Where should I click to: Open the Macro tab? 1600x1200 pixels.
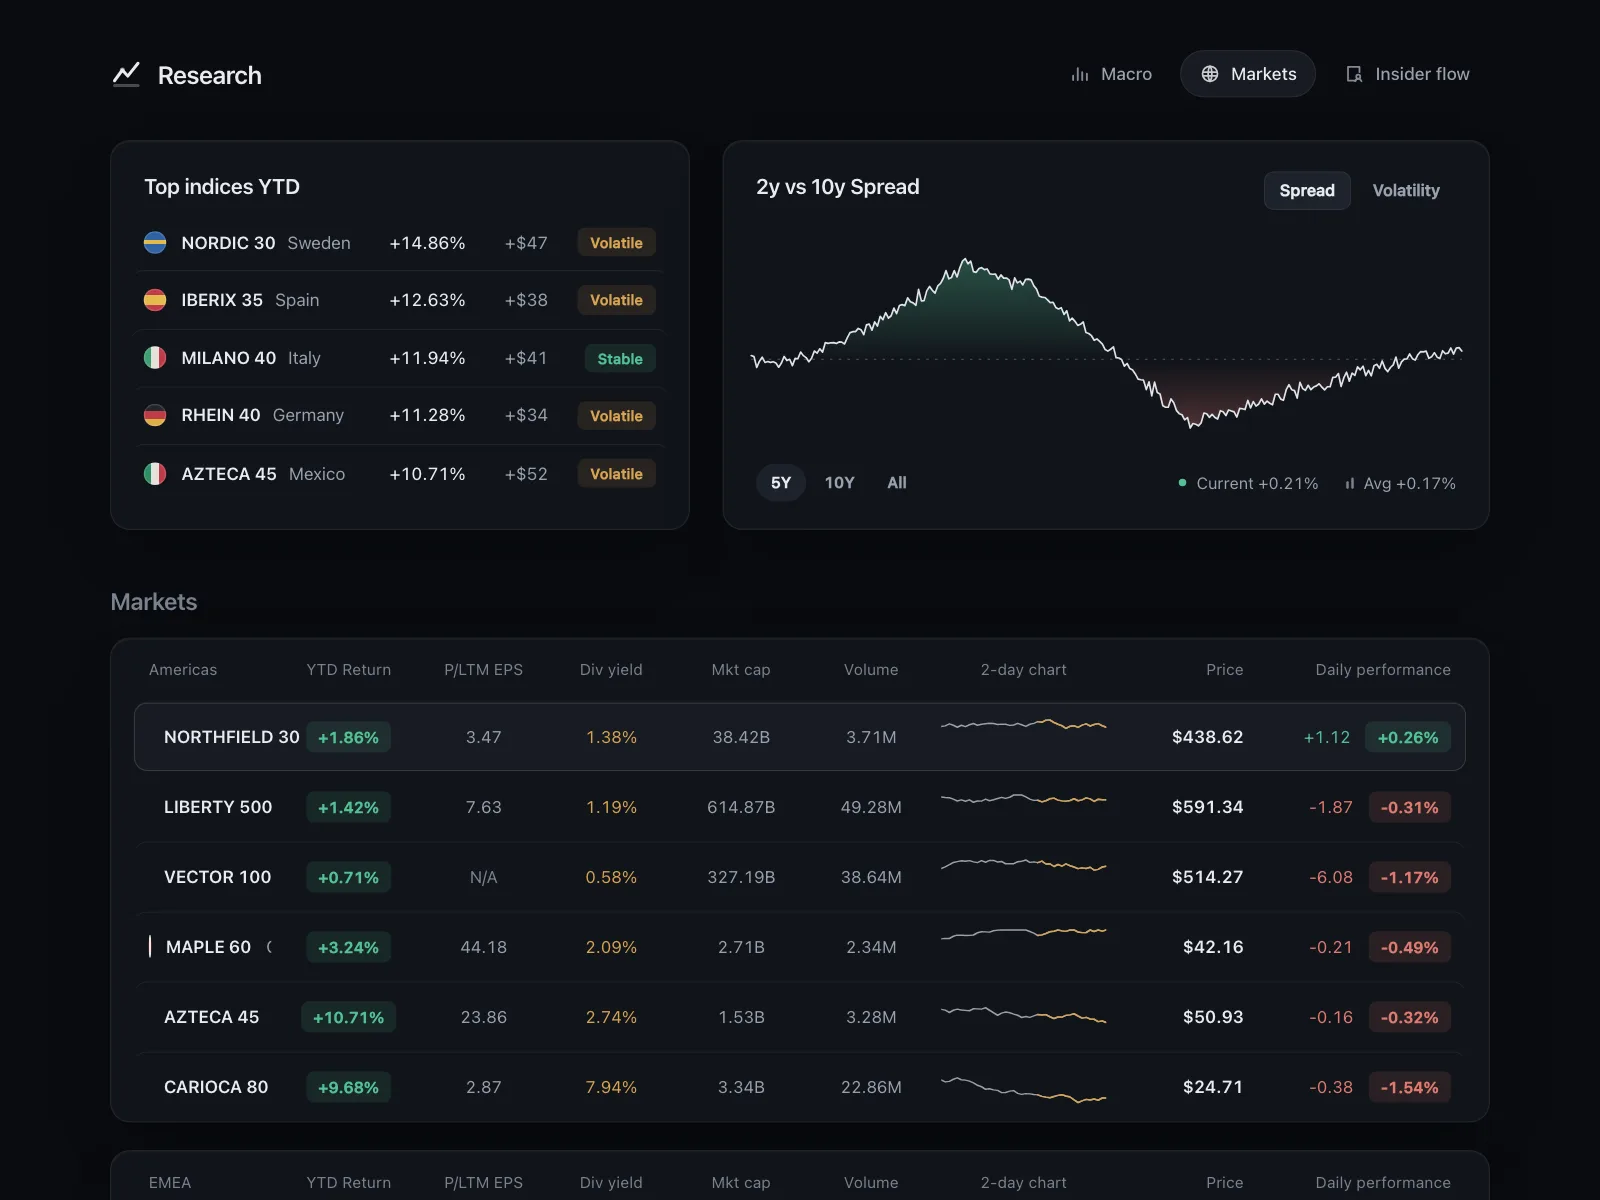1111,74
